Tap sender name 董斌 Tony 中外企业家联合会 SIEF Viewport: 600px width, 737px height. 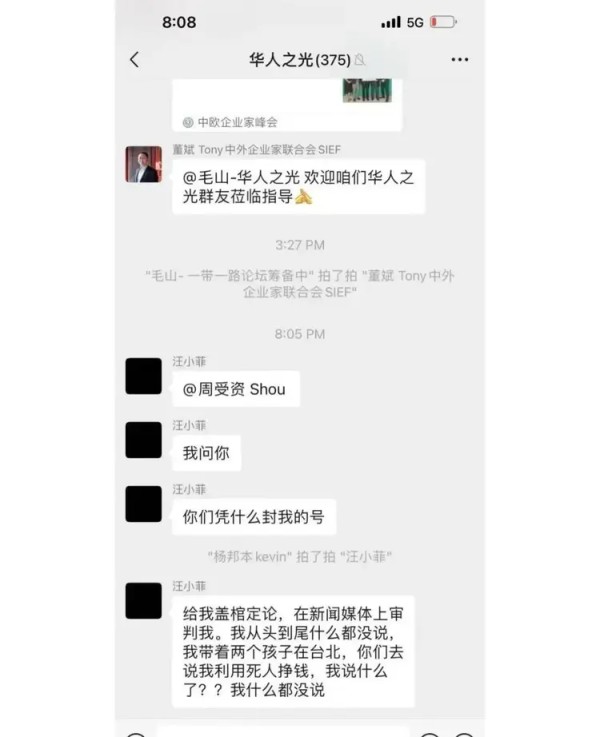click(257, 149)
